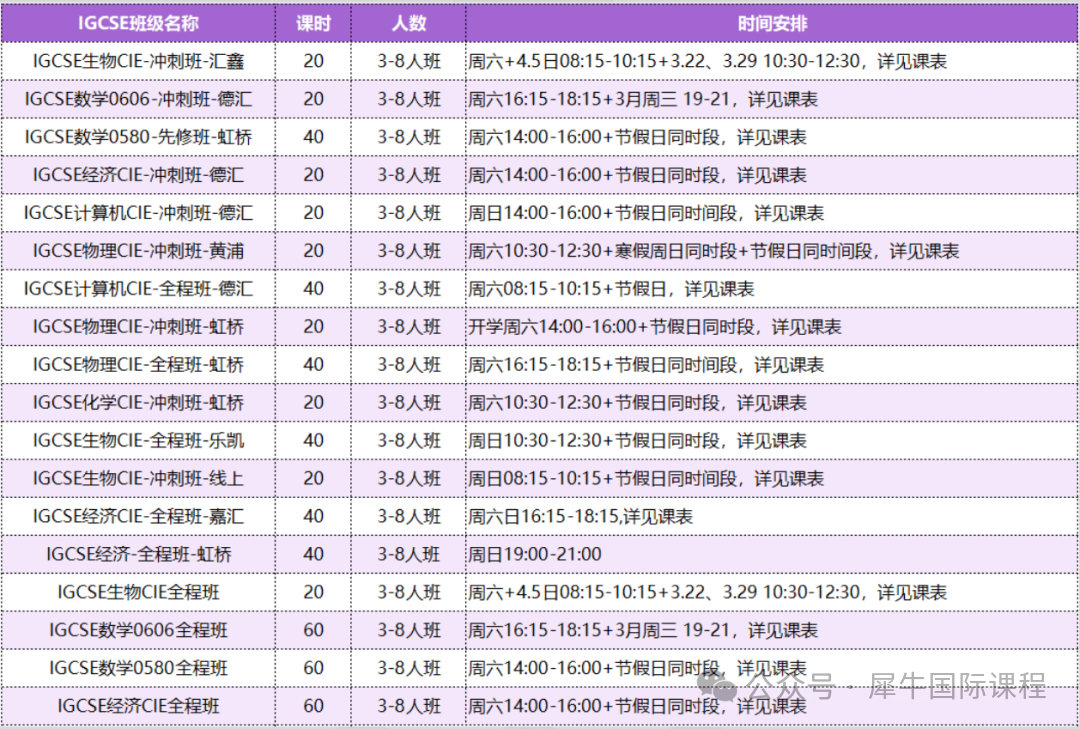Select the IGCSE生物CIE-冲刺班-汇鑫 class cell
The width and height of the screenshot is (1080, 729).
point(138,61)
